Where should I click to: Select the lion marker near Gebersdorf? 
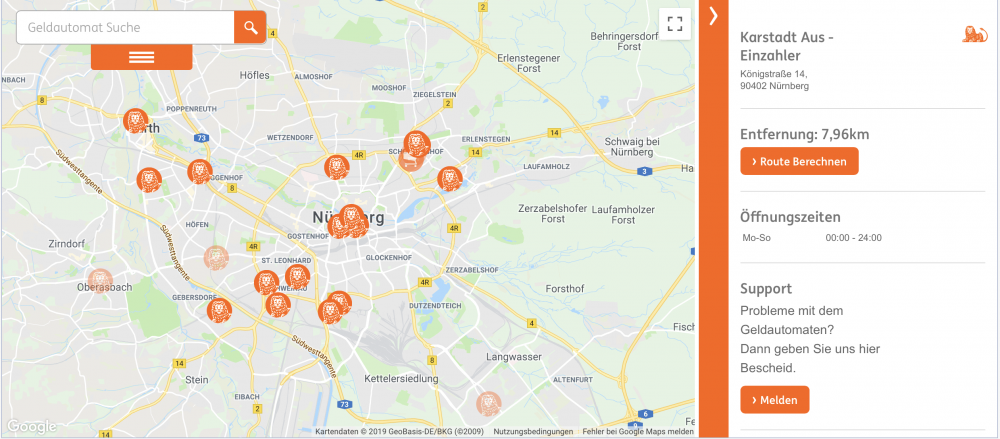coord(219,311)
